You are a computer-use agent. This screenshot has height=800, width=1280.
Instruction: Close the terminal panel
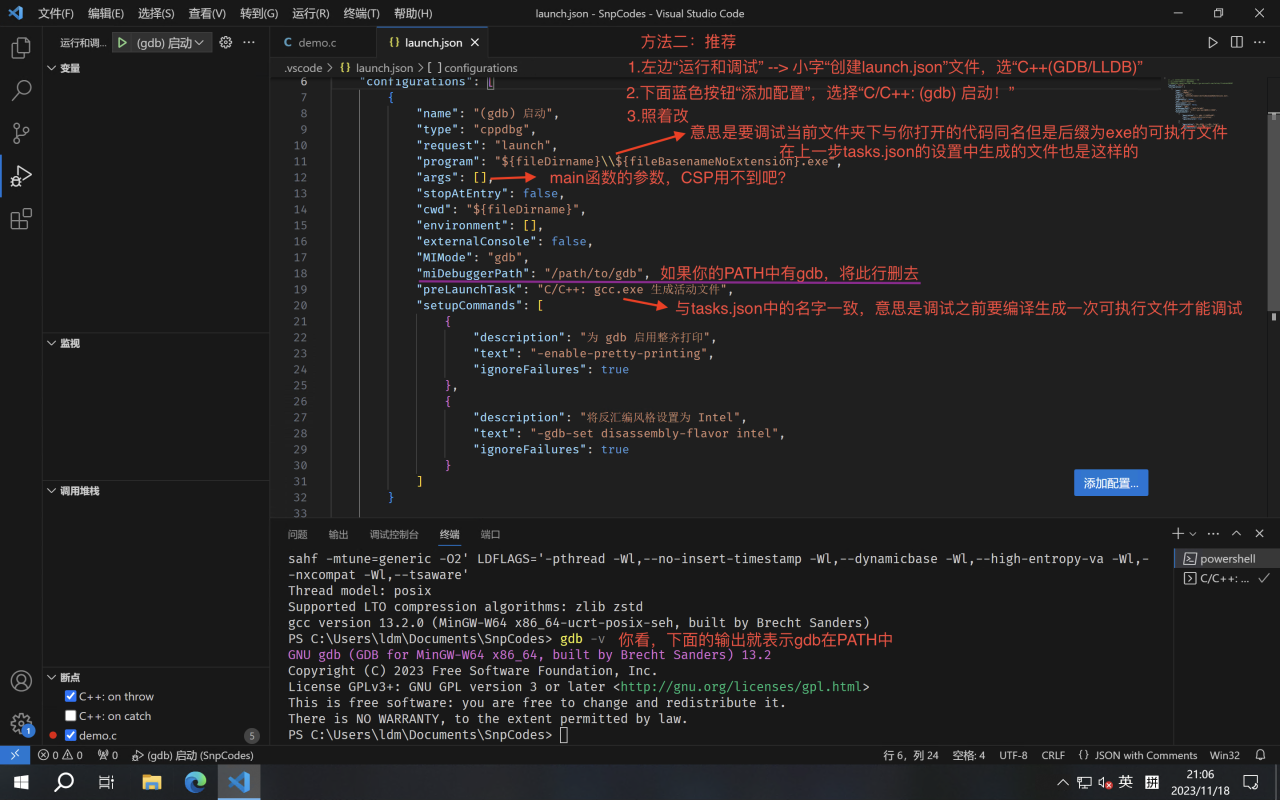coord(1260,534)
